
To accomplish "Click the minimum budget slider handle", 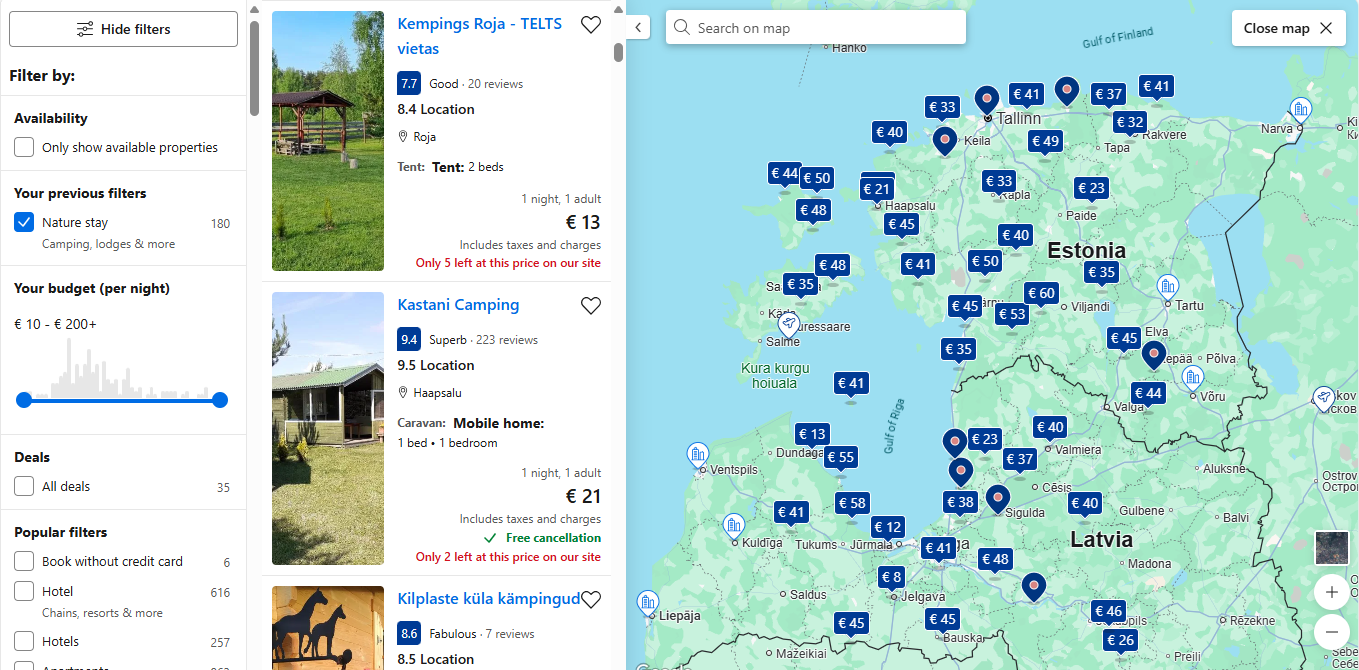I will [24, 400].
